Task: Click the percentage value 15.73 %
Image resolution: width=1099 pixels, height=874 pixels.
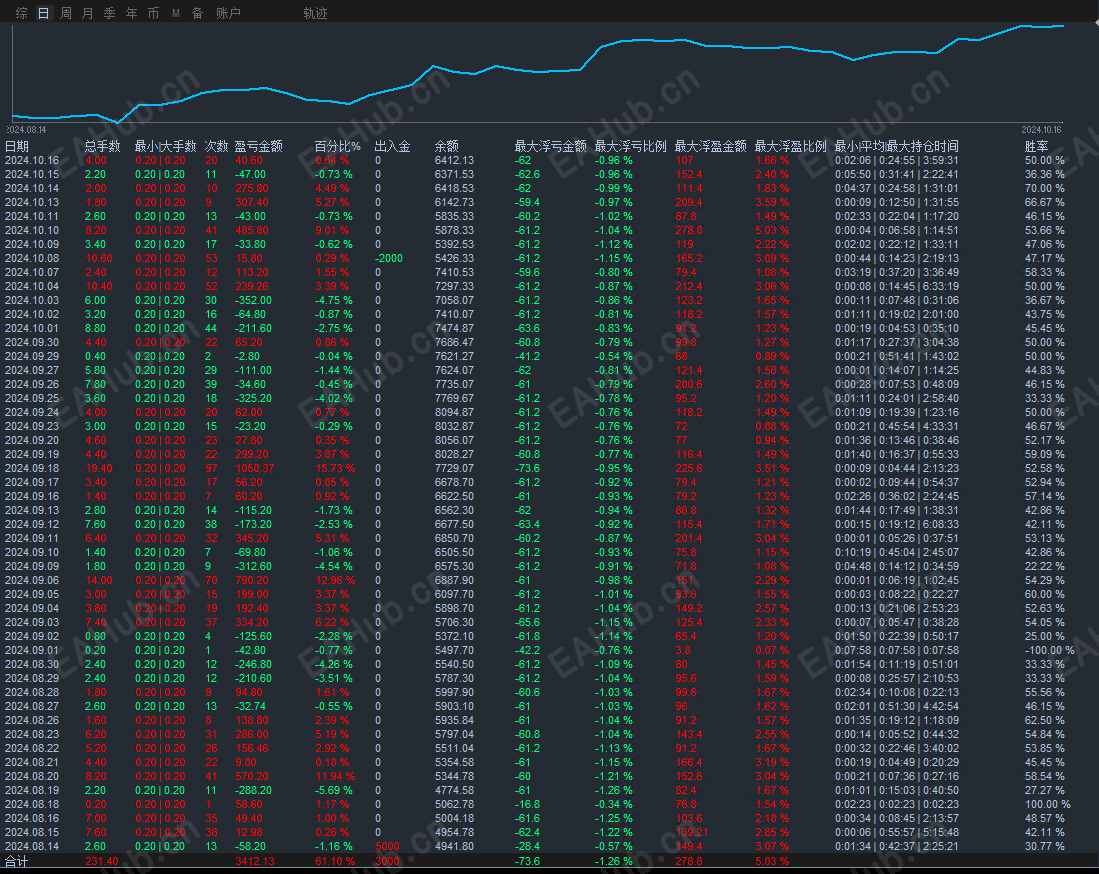Action: (x=335, y=468)
